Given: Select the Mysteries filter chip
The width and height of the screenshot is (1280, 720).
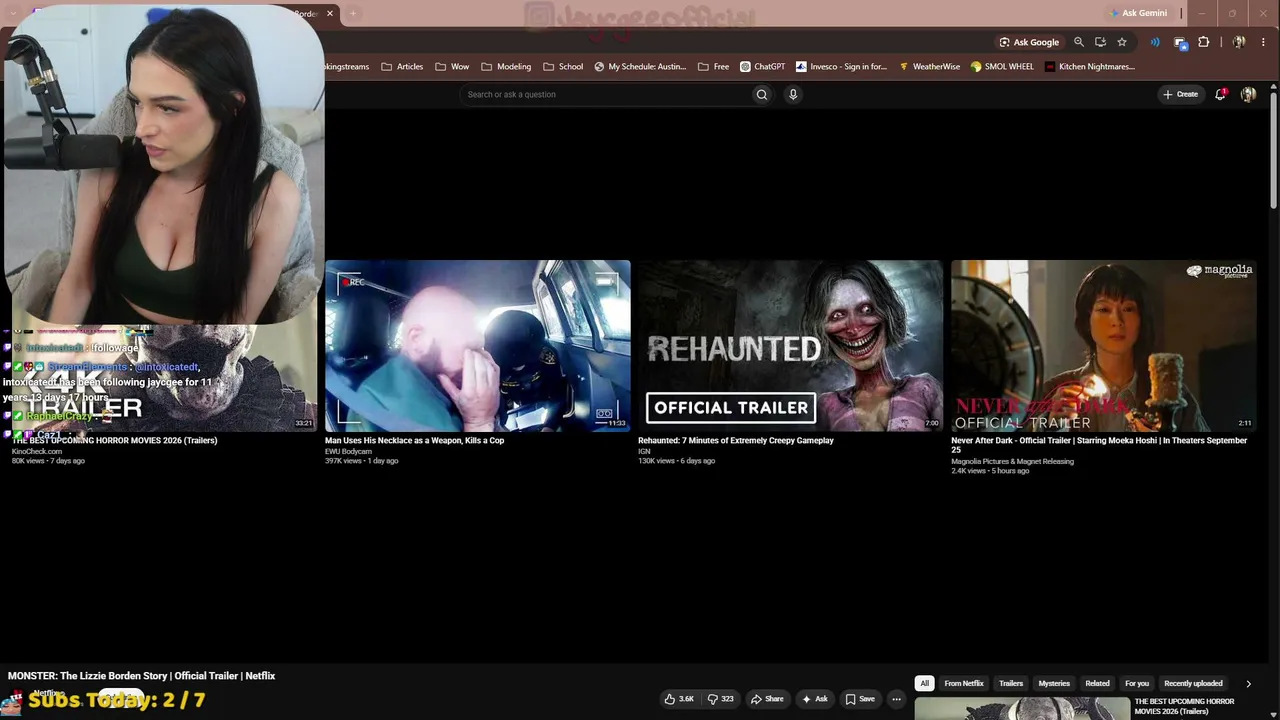Looking at the screenshot, I should pos(1054,684).
